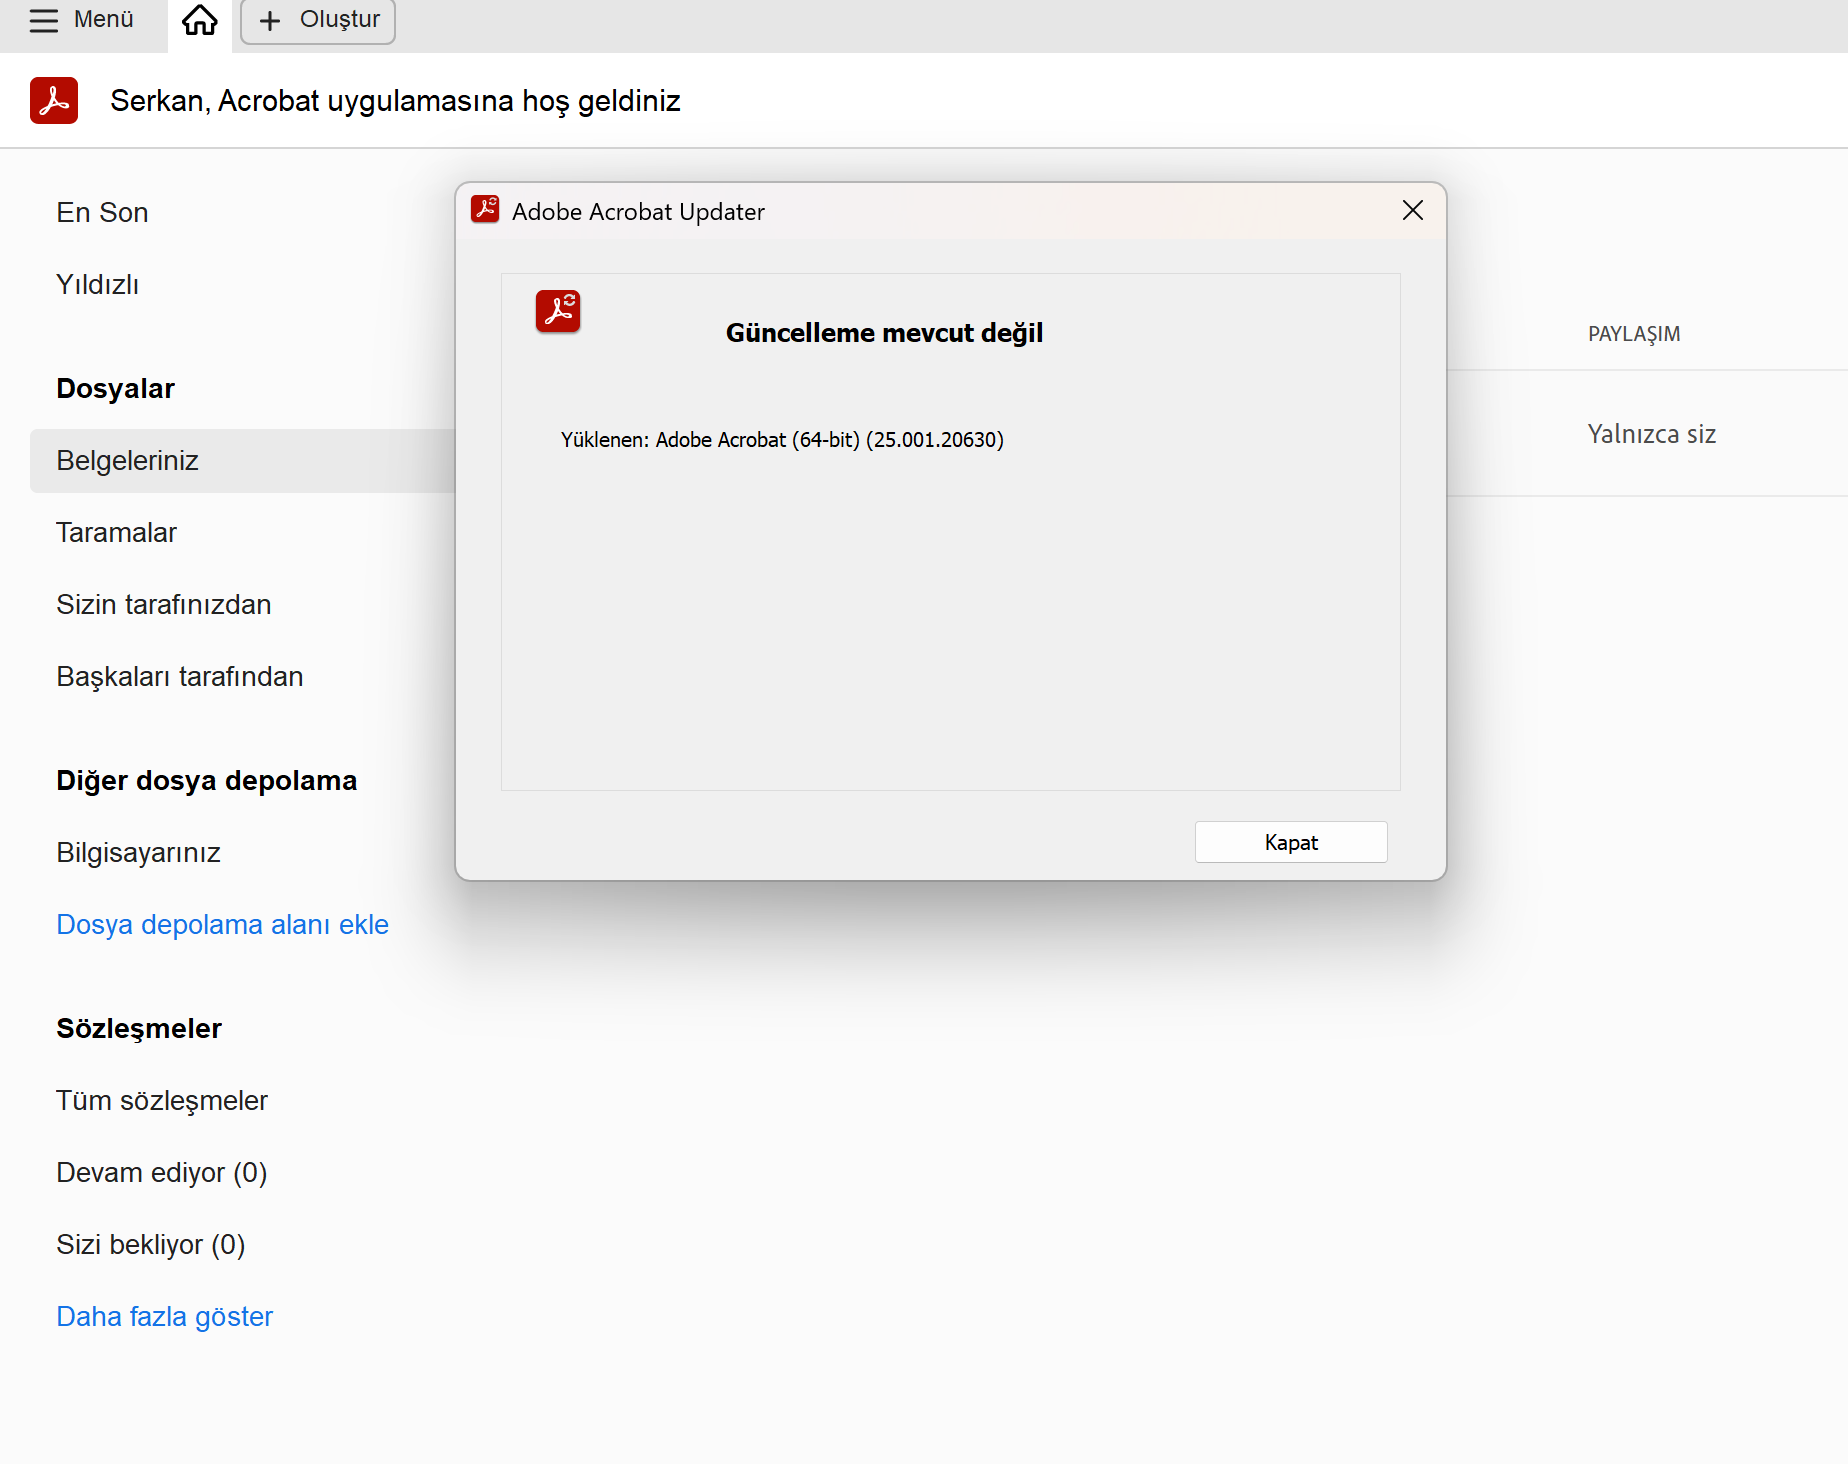The image size is (1848, 1464).
Task: Open Sizi bekliyor (0) agreements
Action: click(x=150, y=1244)
